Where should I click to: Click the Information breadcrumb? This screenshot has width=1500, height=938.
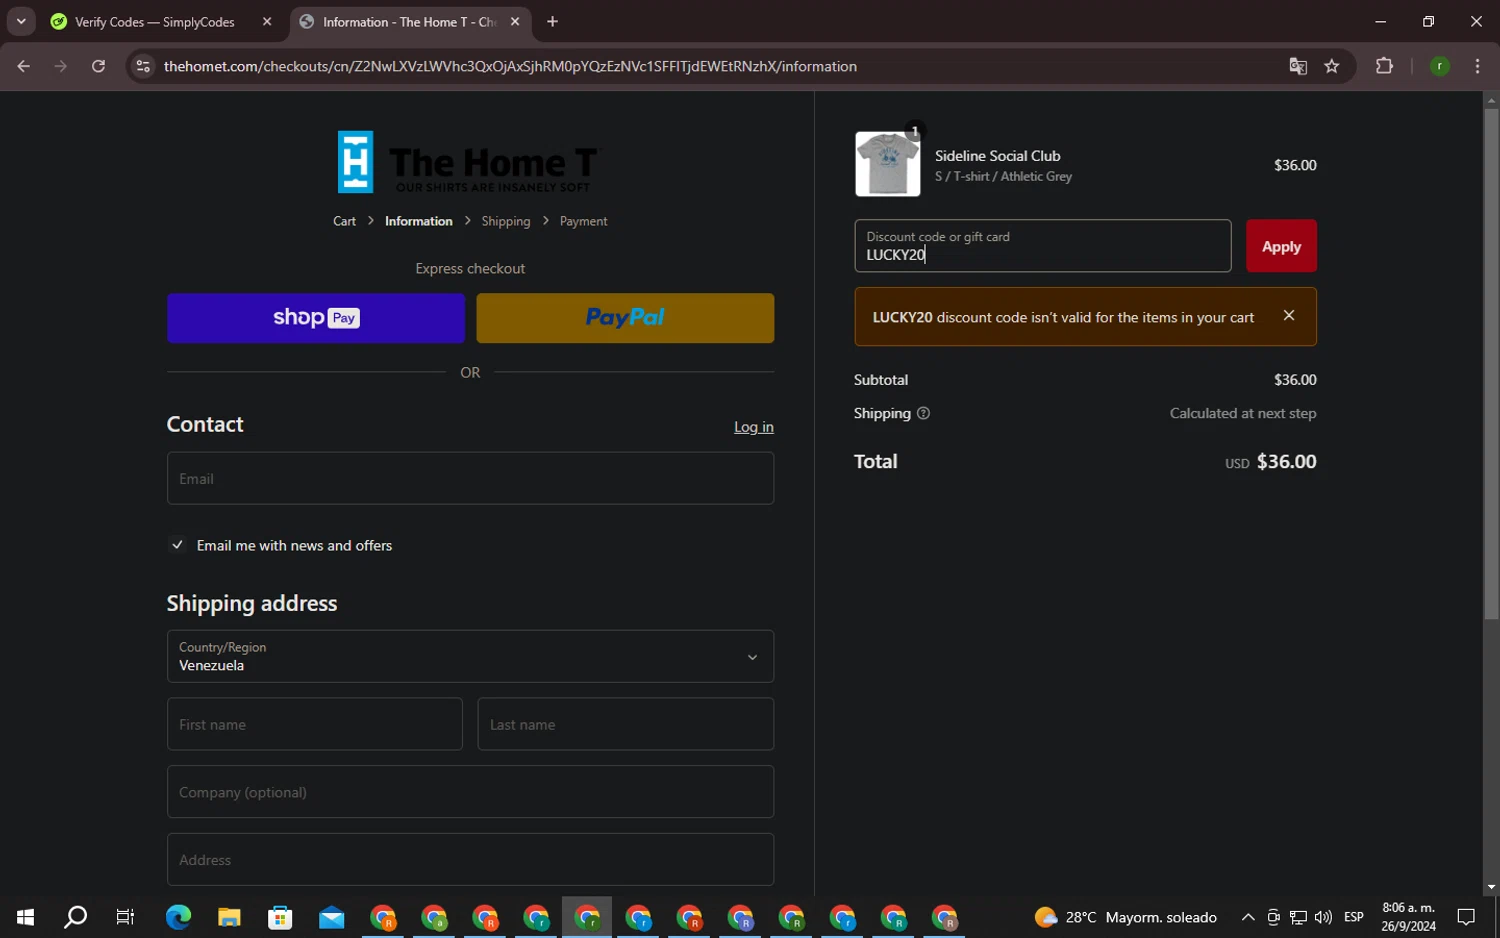[418, 221]
